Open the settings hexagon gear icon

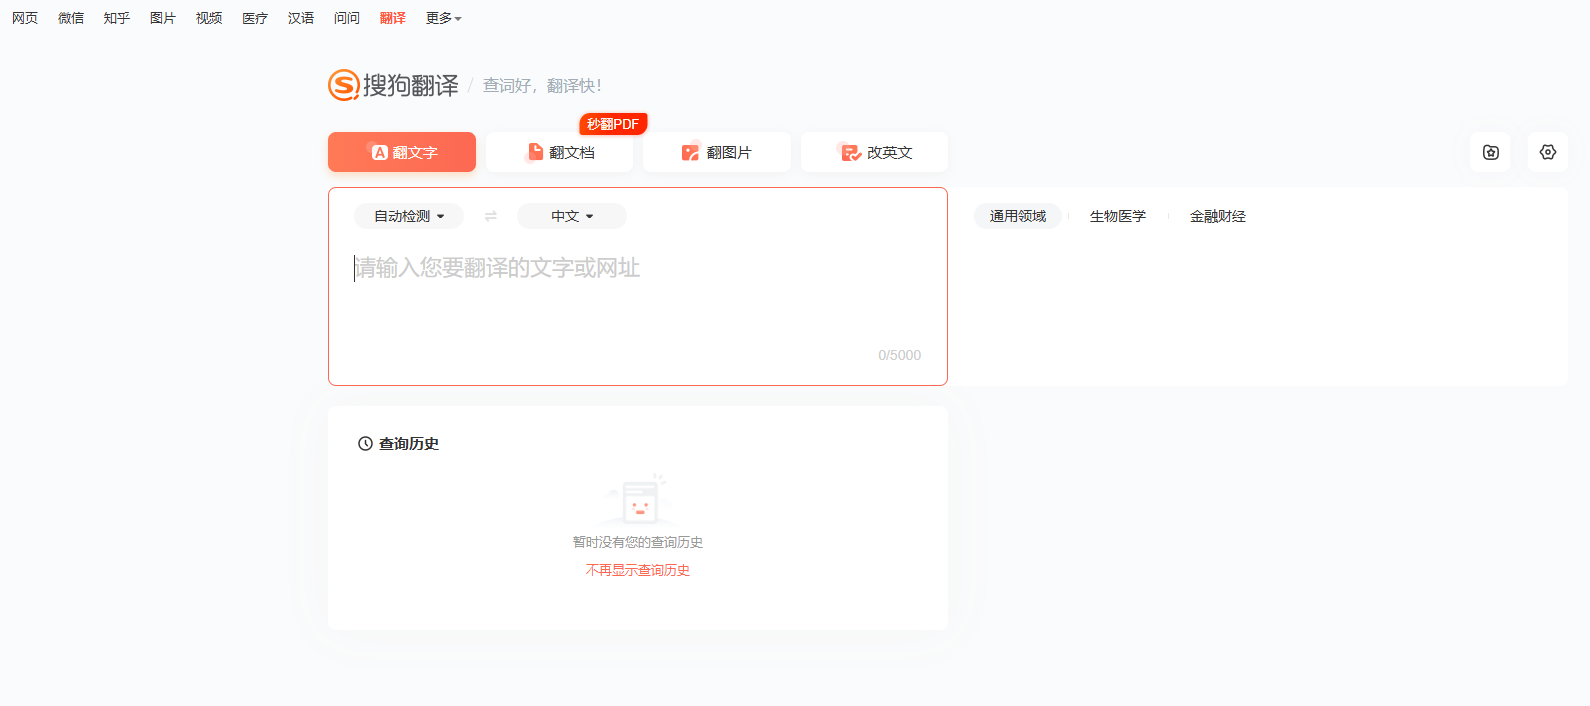tap(1548, 152)
